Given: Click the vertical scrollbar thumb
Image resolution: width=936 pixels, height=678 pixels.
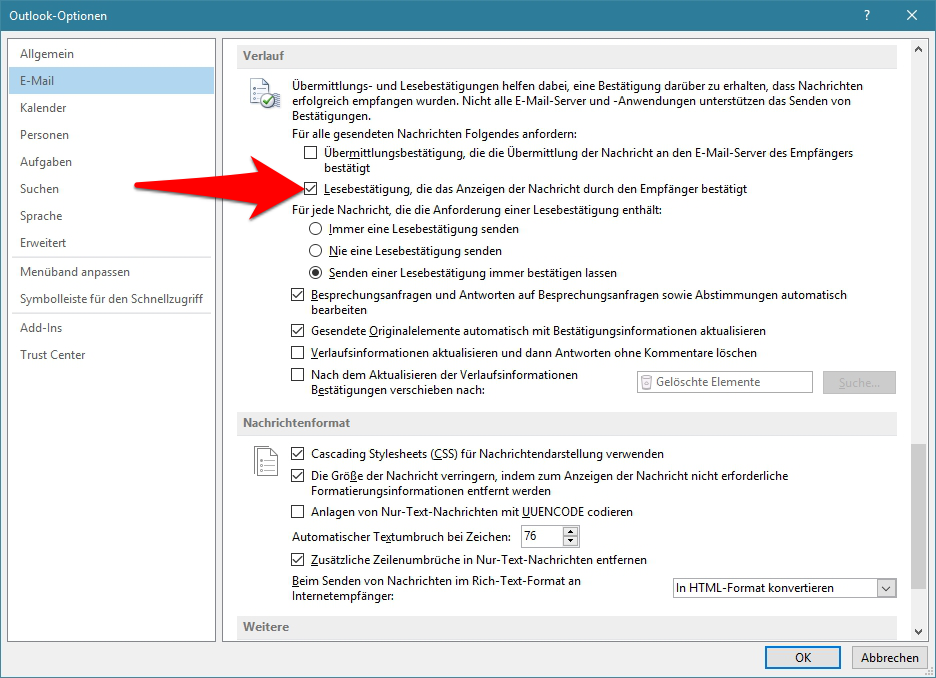Looking at the screenshot, I should [918, 517].
